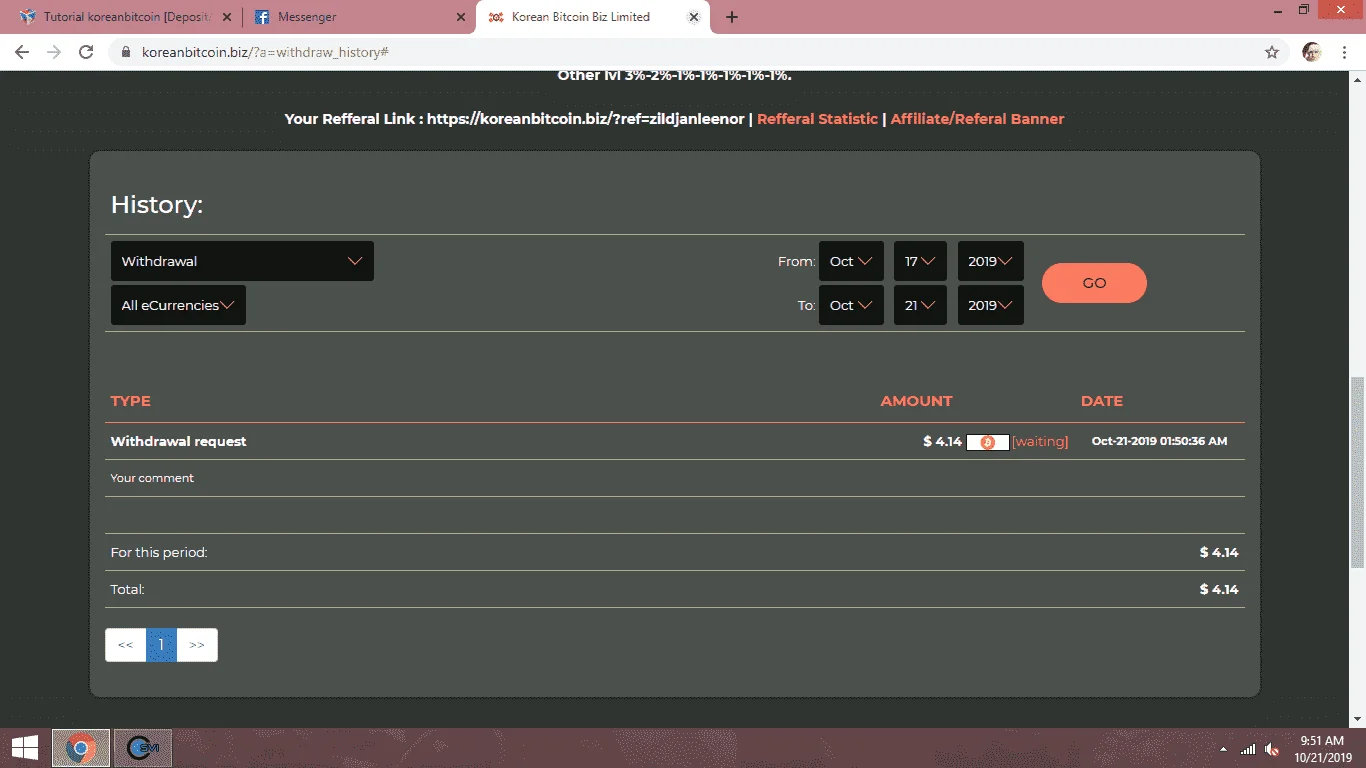Open Affiliate/Referal Banner link

[x=977, y=119]
